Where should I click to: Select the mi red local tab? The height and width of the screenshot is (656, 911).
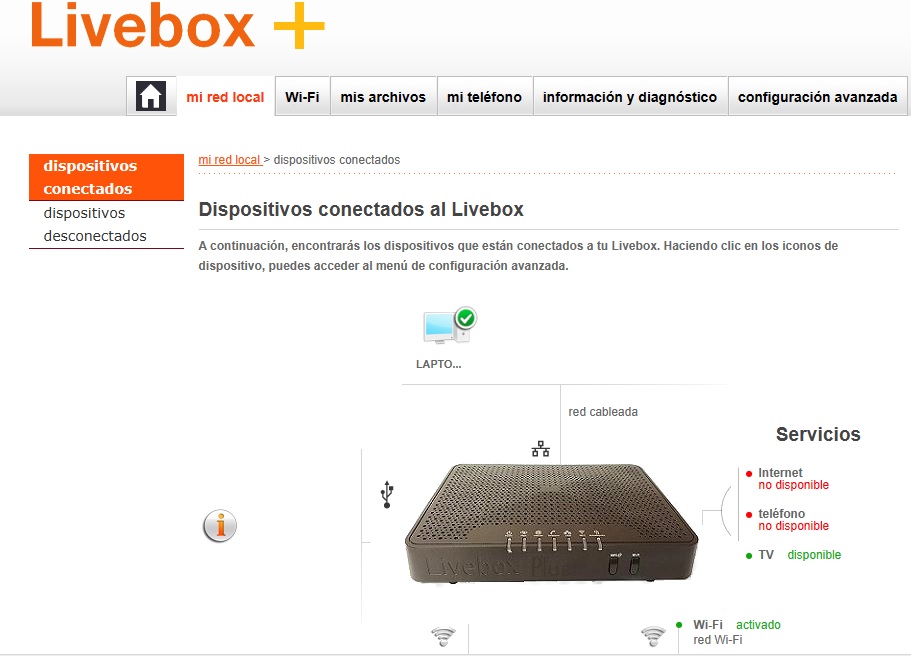[x=225, y=96]
